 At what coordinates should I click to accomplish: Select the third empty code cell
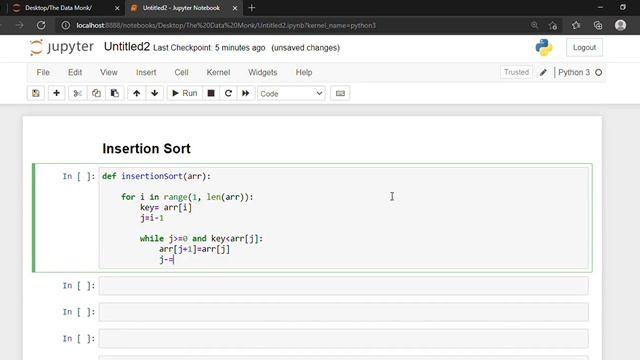pyautogui.click(x=343, y=338)
